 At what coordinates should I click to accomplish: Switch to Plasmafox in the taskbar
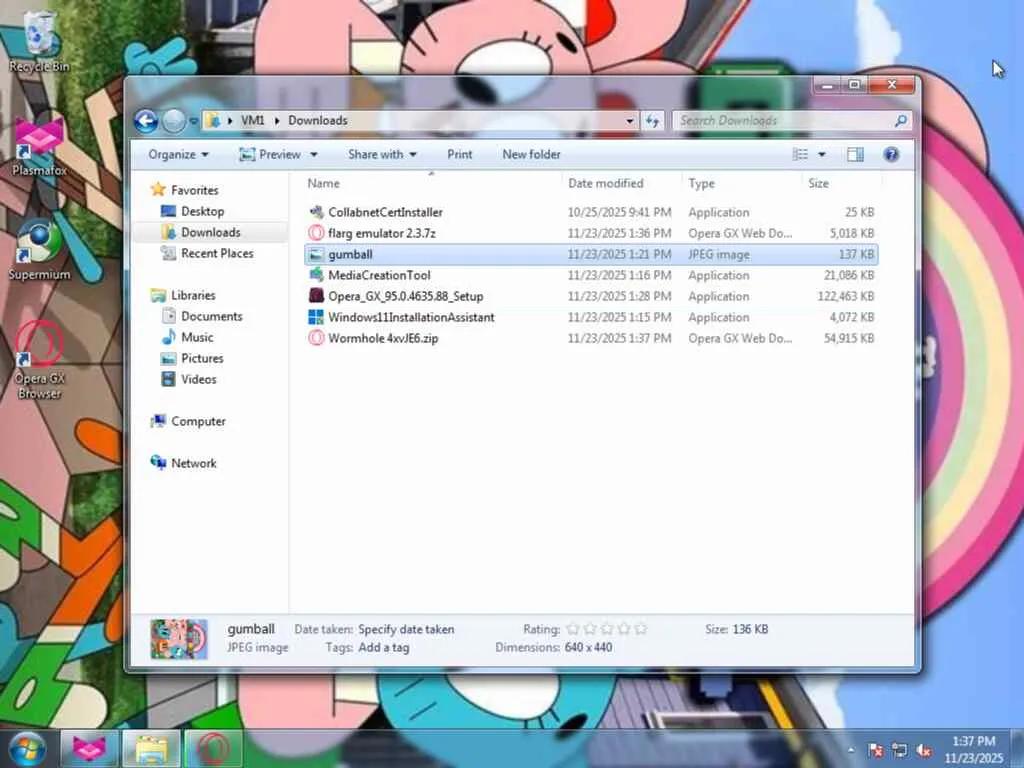pos(89,749)
